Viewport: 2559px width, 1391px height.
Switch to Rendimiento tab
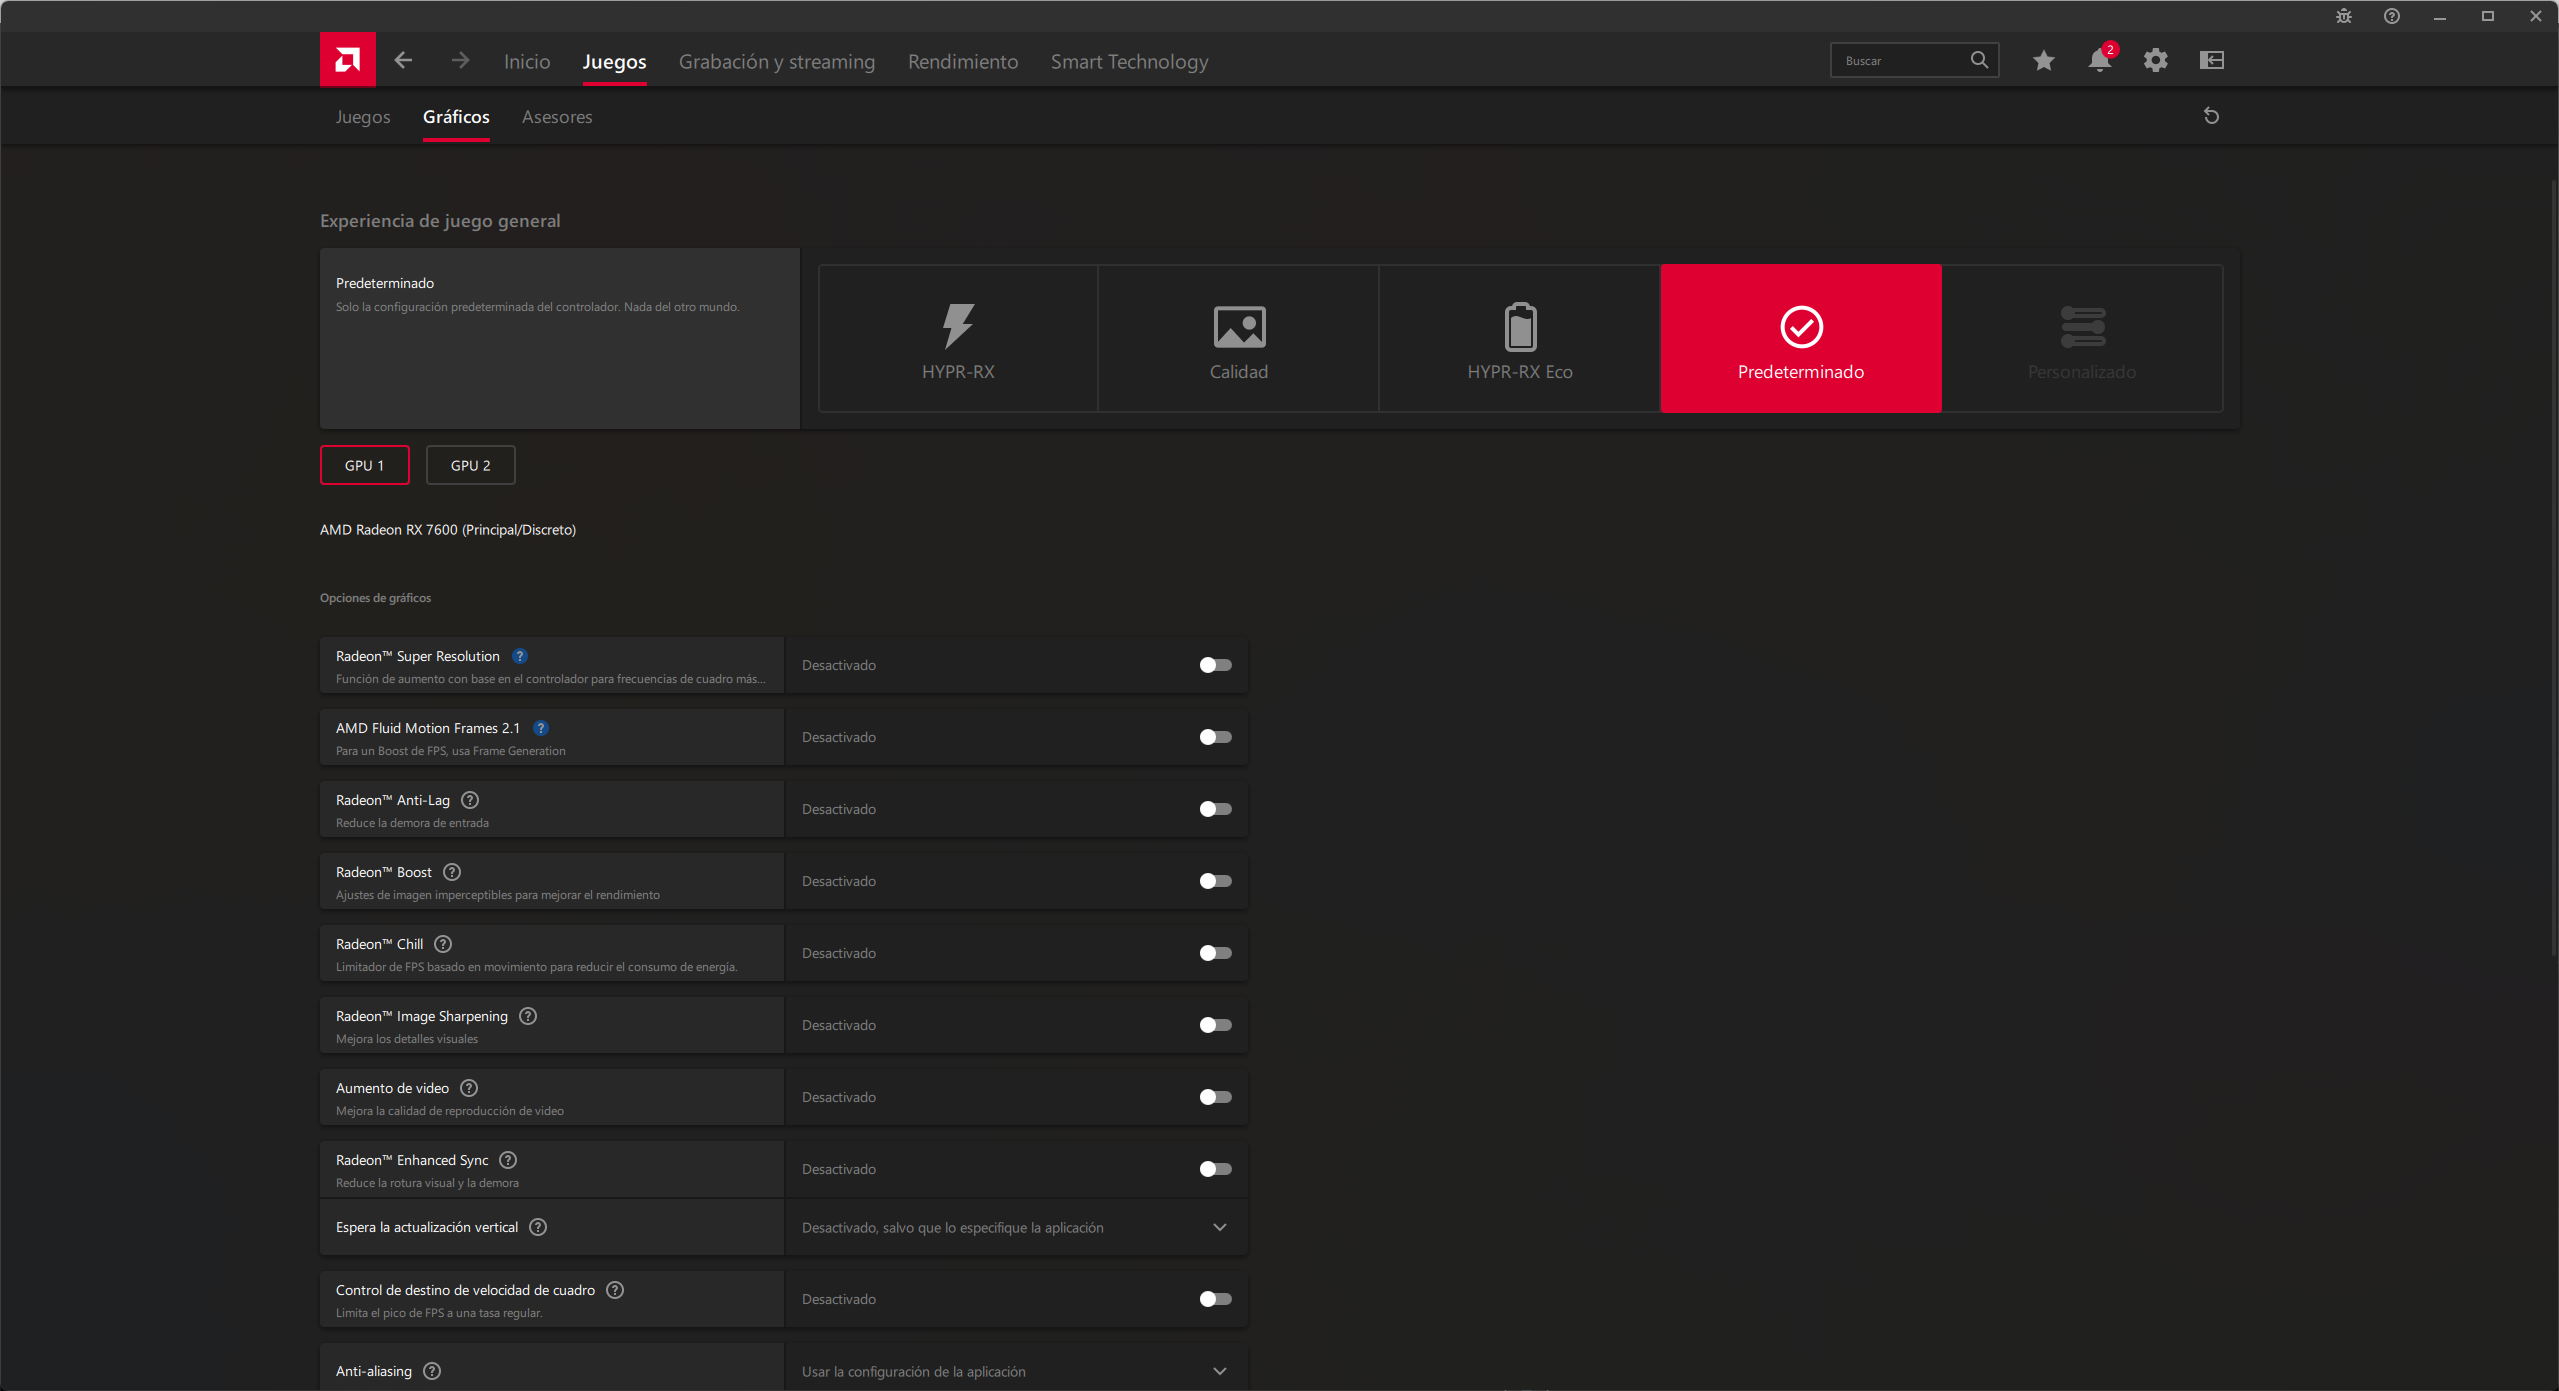click(963, 62)
